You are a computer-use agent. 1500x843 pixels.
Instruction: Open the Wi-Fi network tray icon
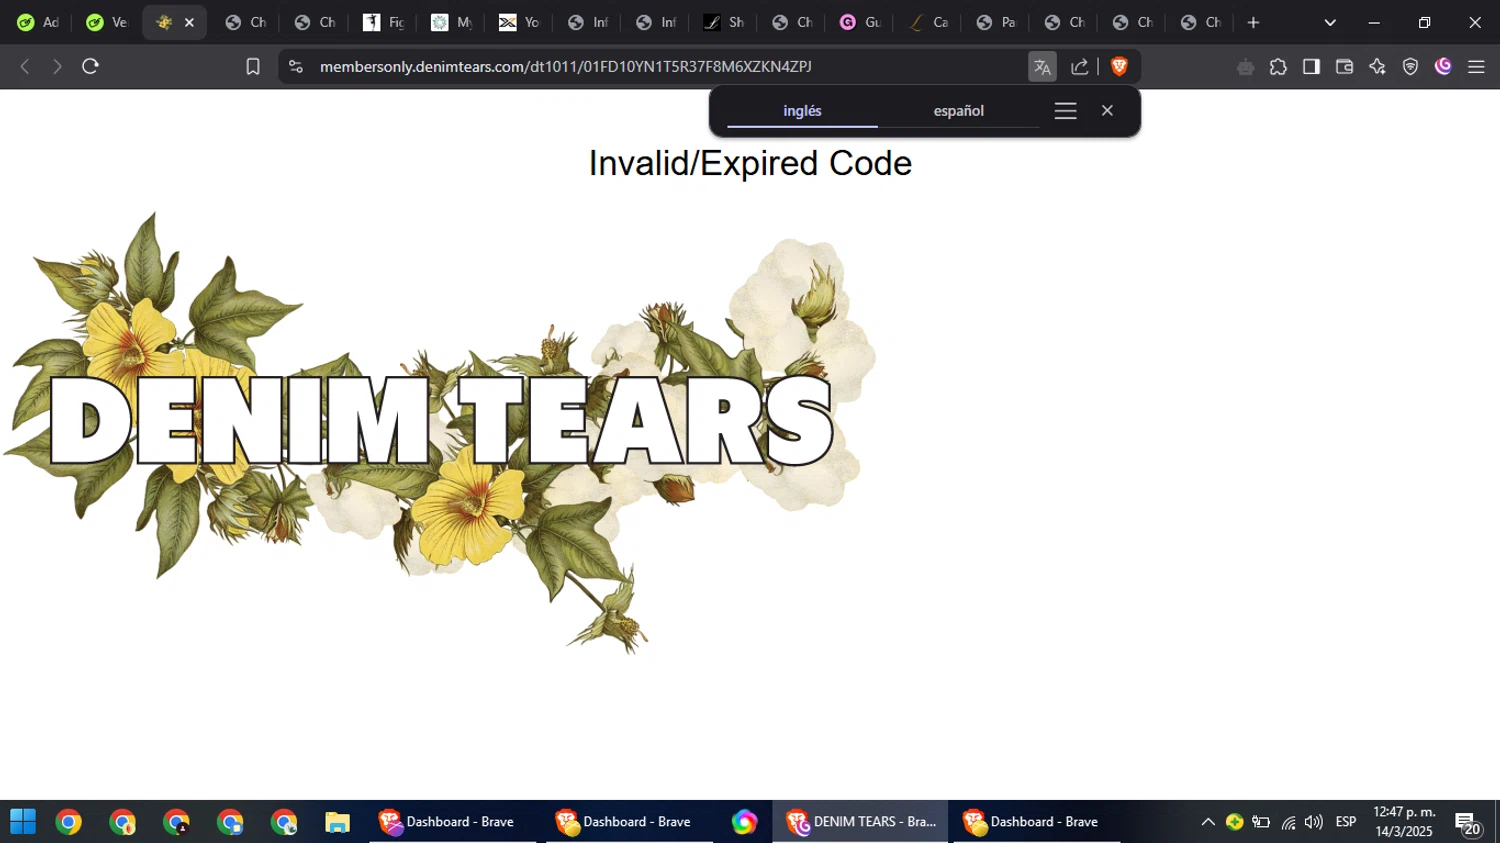point(1288,822)
